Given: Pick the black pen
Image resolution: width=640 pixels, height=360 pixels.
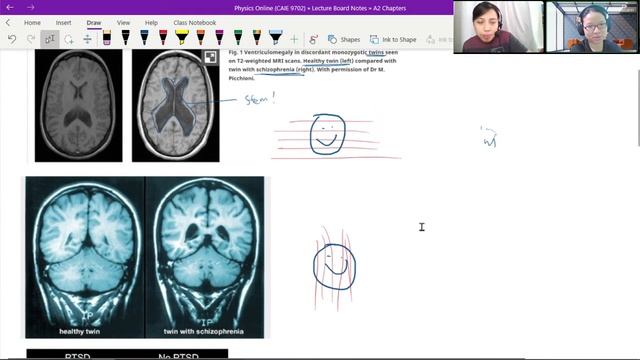Looking at the screenshot, I should [x=125, y=38].
